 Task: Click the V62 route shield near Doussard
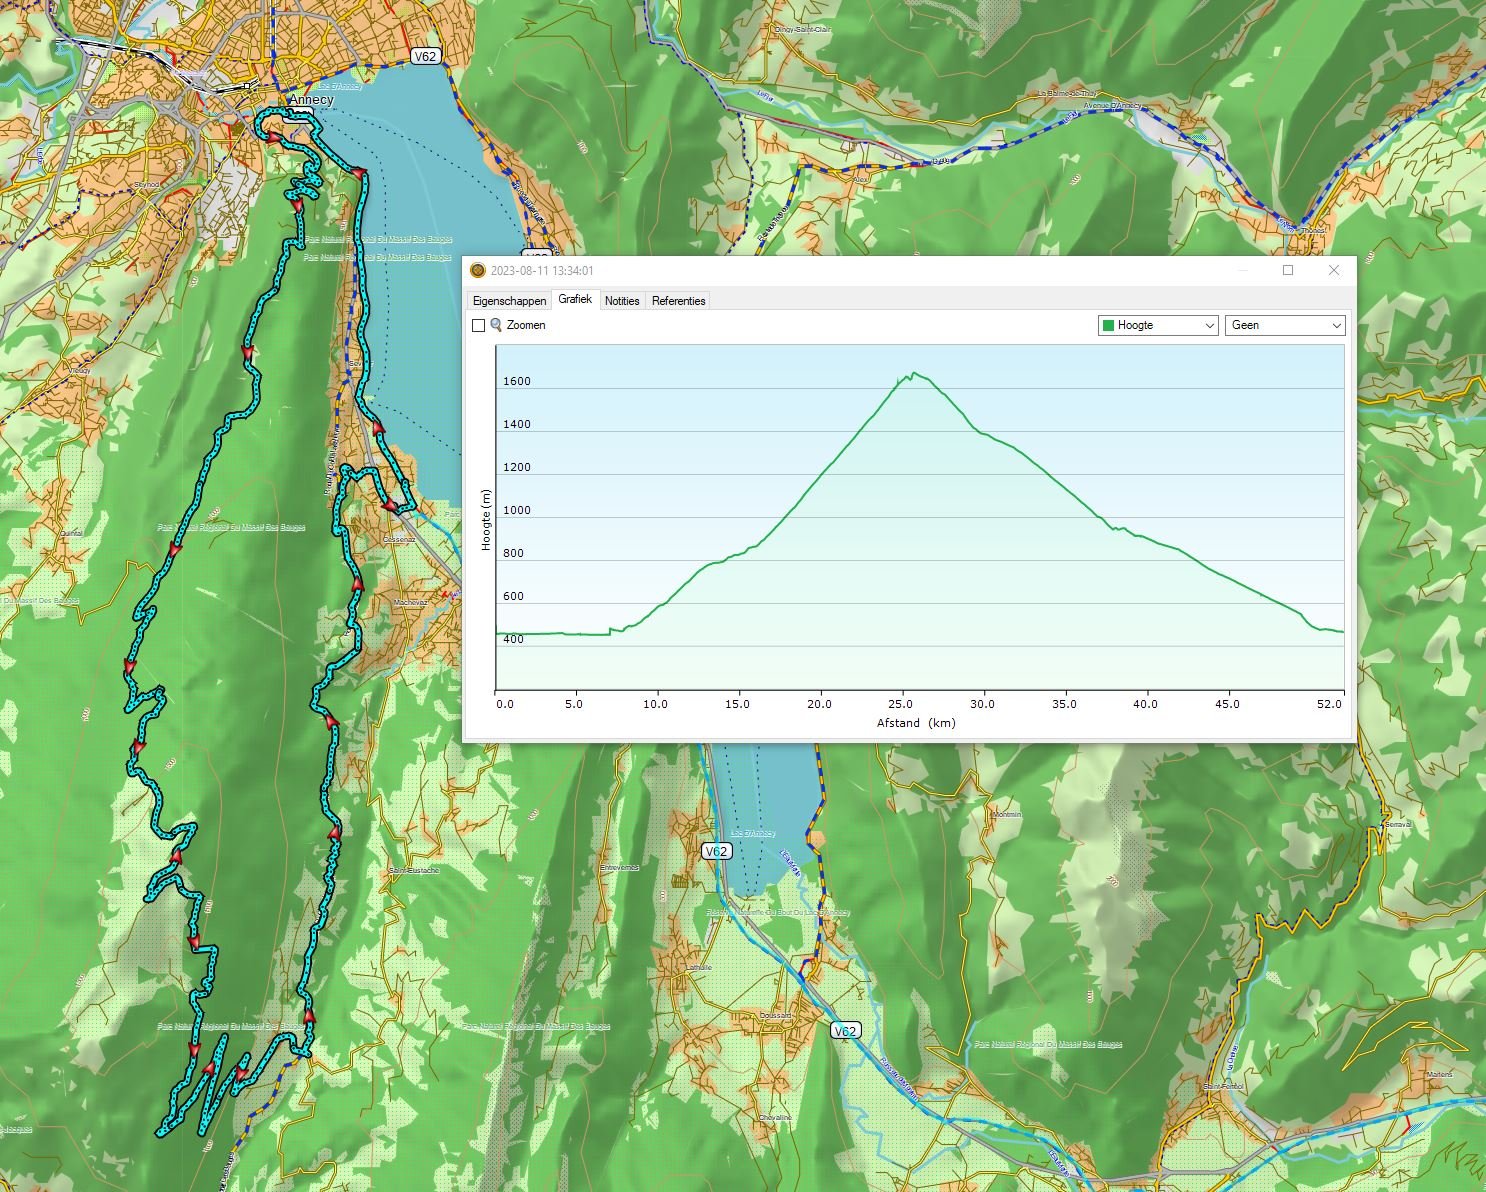point(845,1031)
